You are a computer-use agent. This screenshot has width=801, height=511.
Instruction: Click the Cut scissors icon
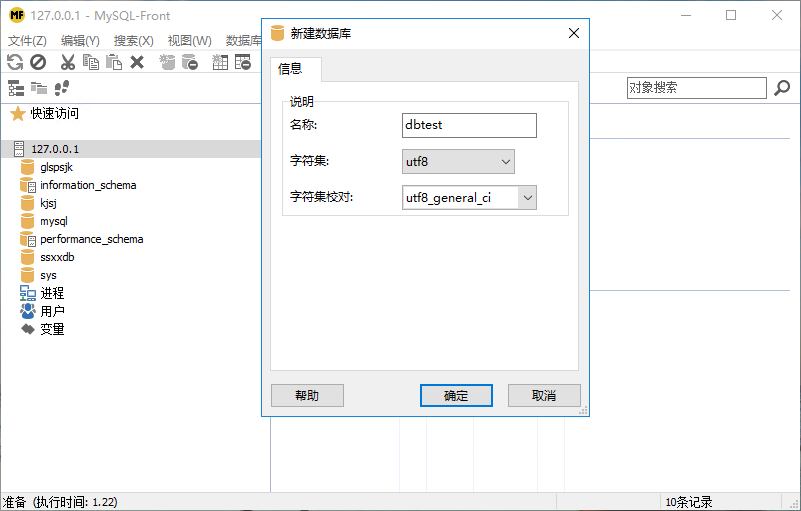(67, 62)
